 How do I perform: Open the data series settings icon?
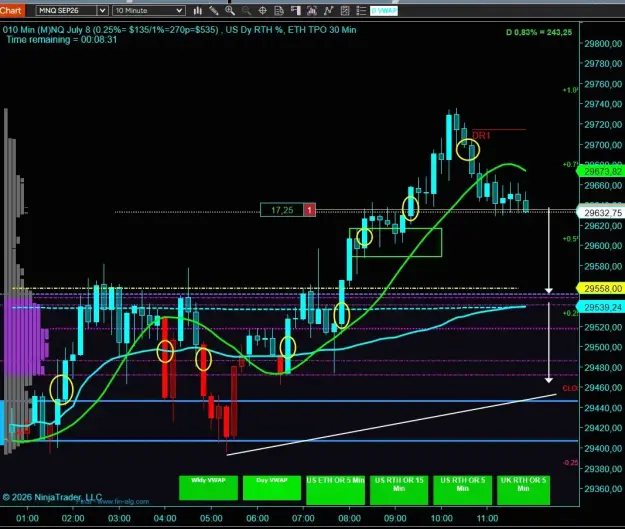pos(312,11)
